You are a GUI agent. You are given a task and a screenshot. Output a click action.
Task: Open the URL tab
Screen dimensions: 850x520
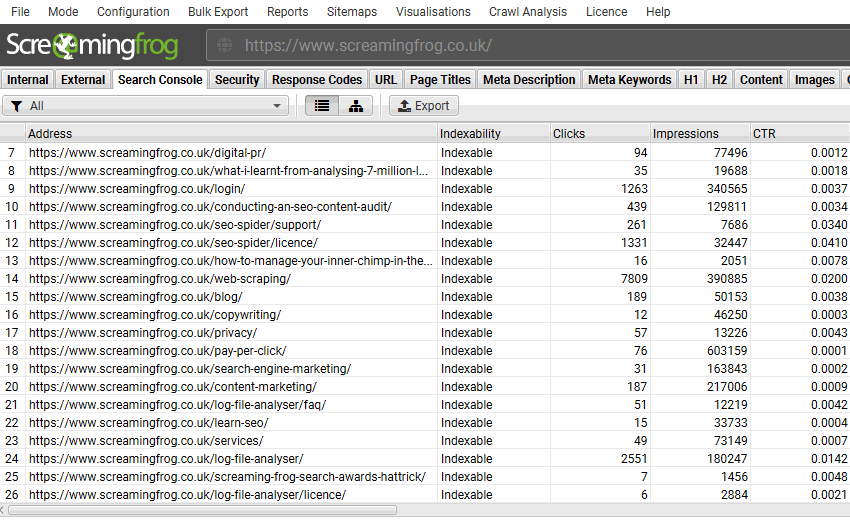pos(385,80)
